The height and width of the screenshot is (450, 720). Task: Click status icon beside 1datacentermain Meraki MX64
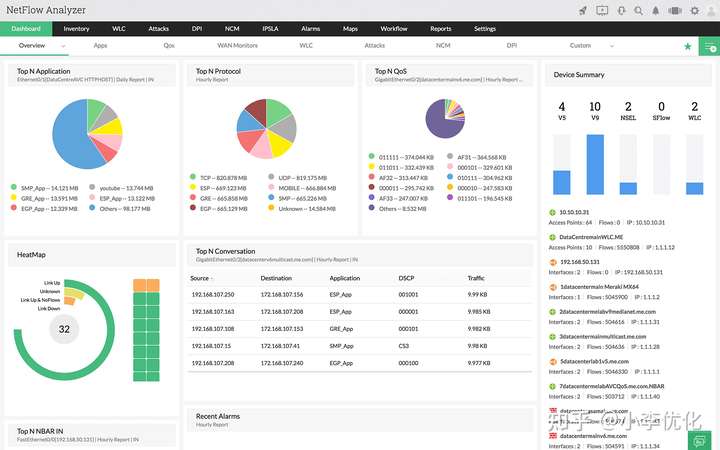553,287
